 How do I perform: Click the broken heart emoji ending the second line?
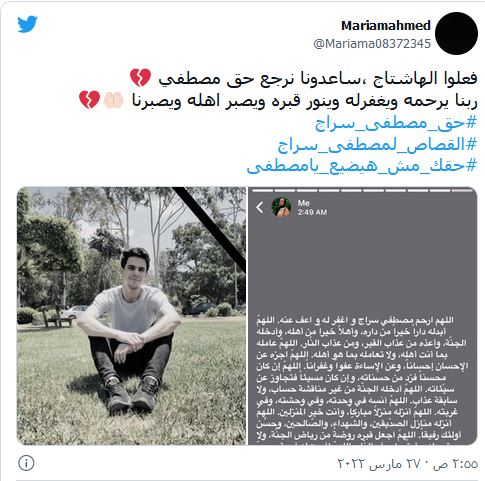pyautogui.click(x=89, y=100)
